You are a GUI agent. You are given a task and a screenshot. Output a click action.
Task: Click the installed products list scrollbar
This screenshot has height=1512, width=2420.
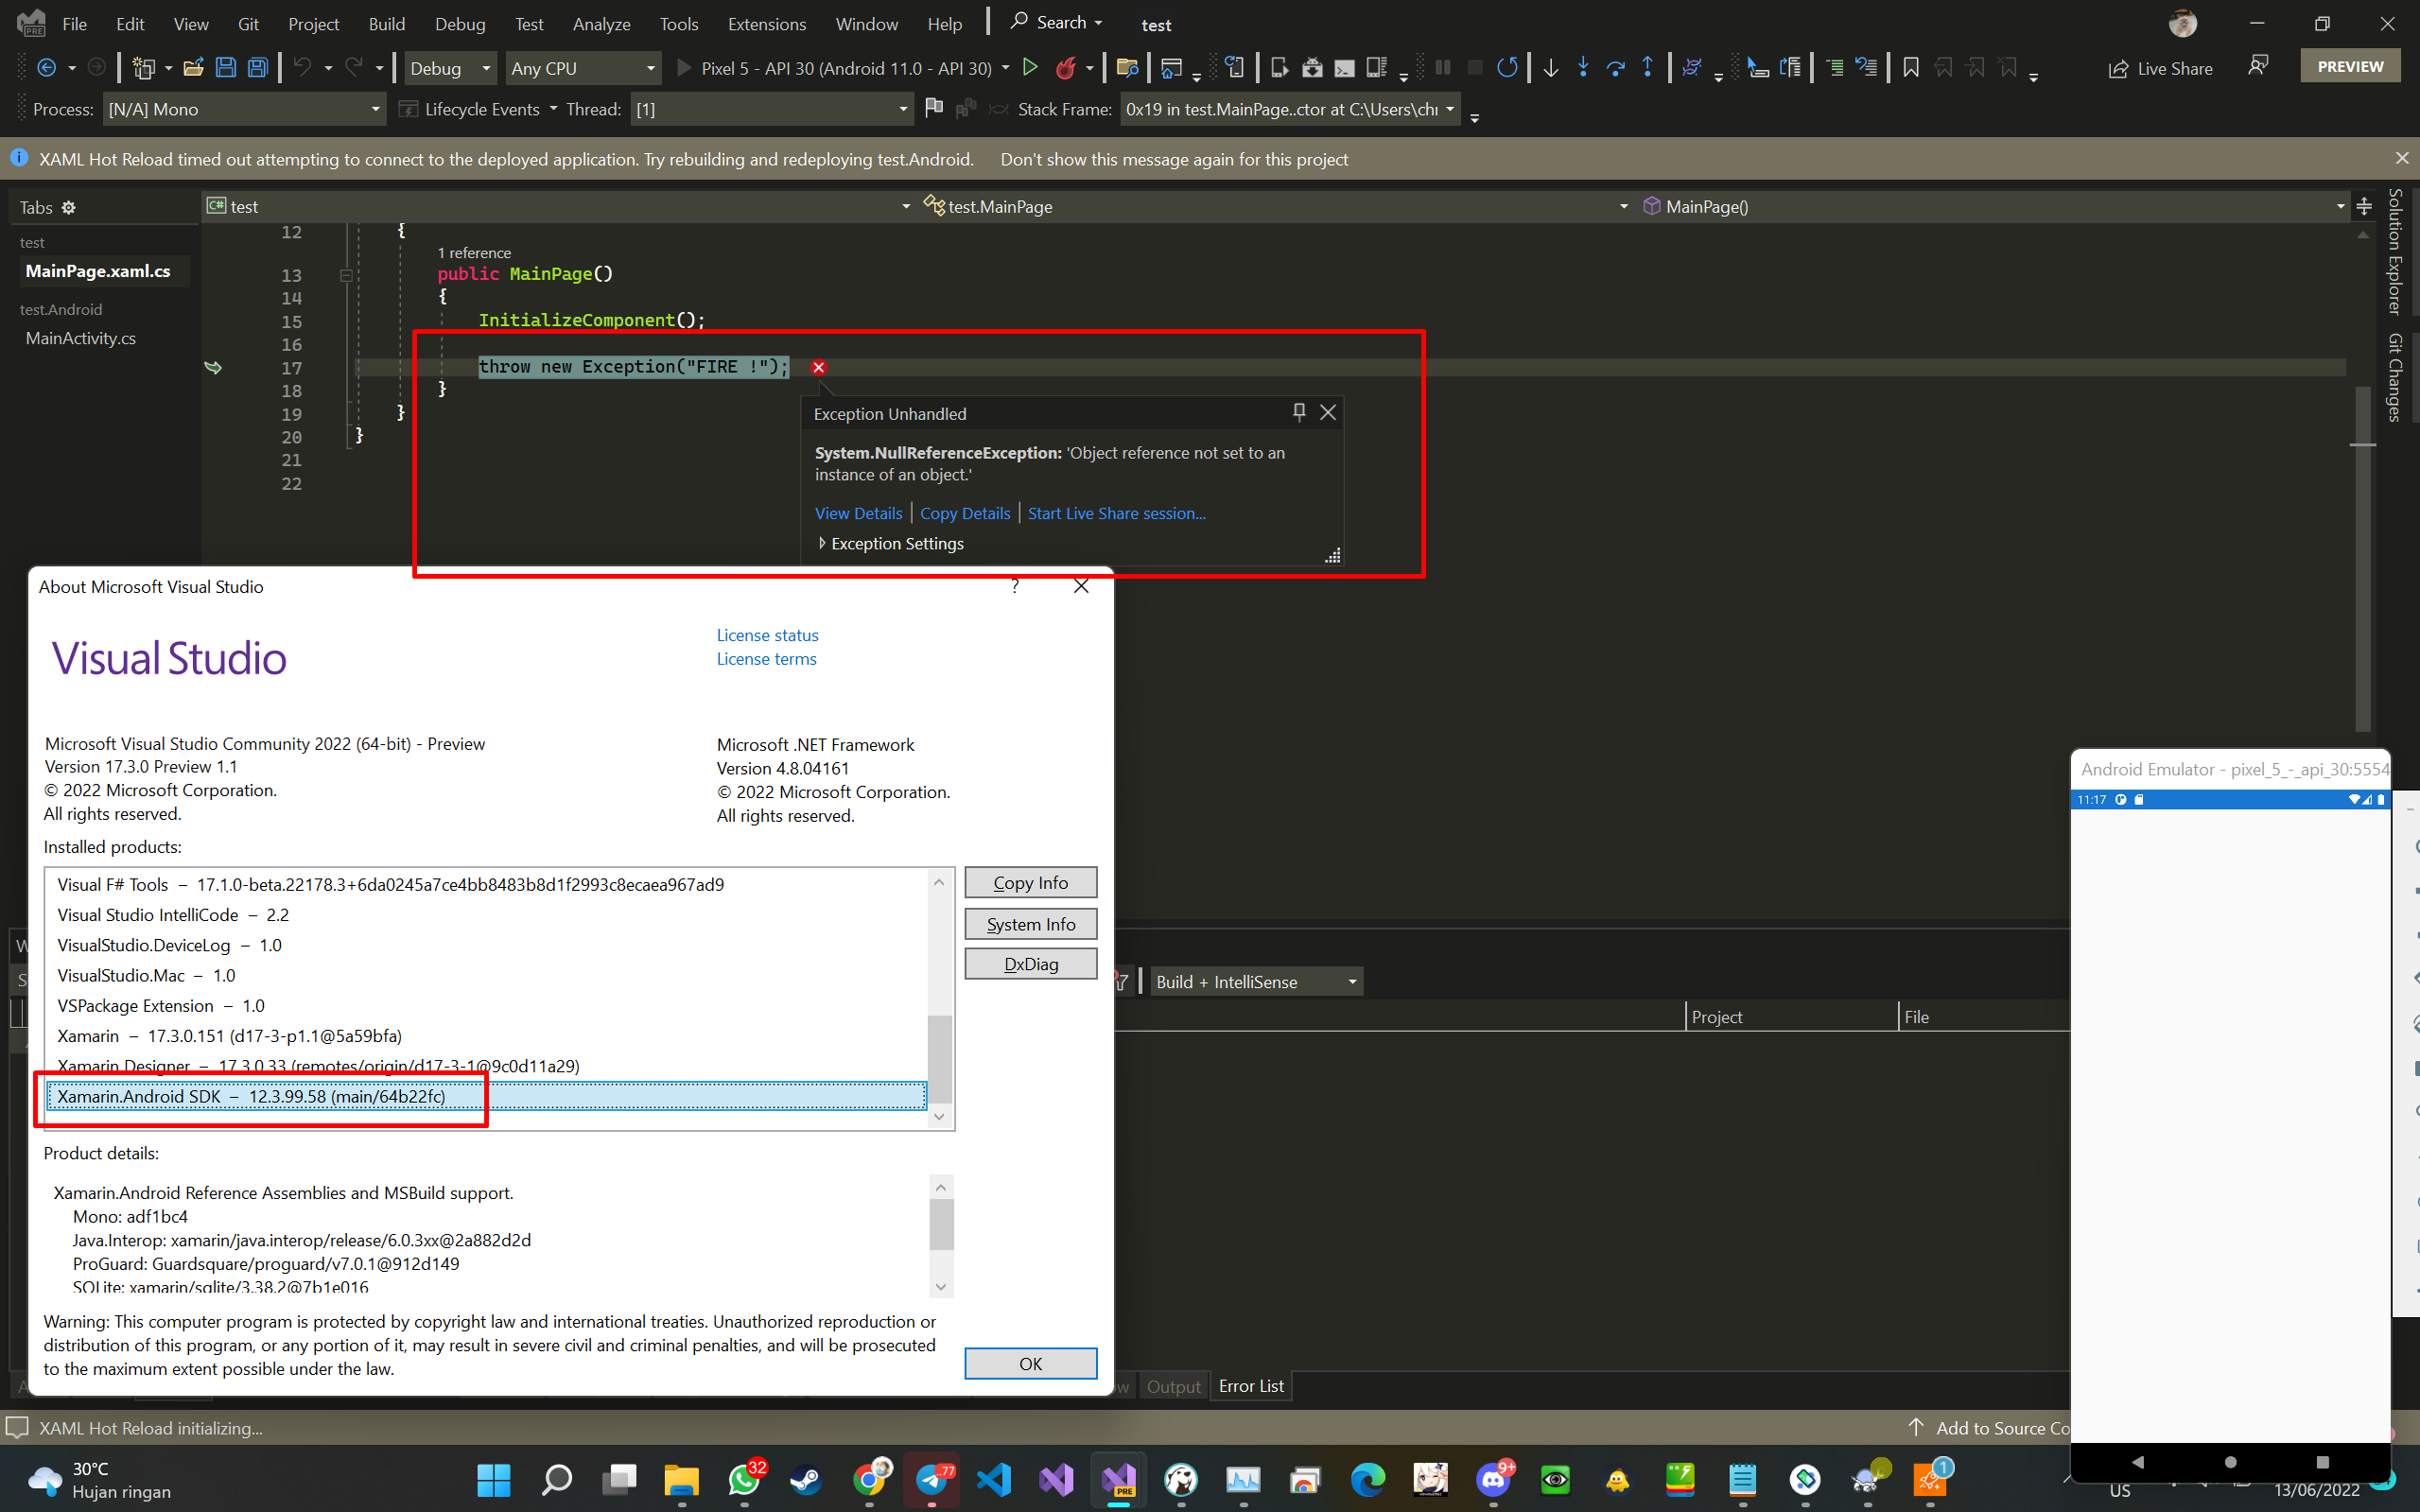coord(939,1058)
